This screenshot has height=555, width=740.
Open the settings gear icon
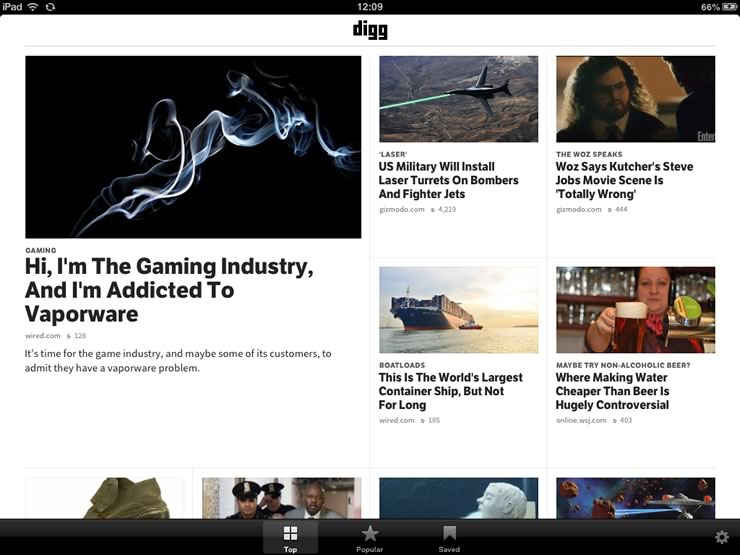coord(721,538)
